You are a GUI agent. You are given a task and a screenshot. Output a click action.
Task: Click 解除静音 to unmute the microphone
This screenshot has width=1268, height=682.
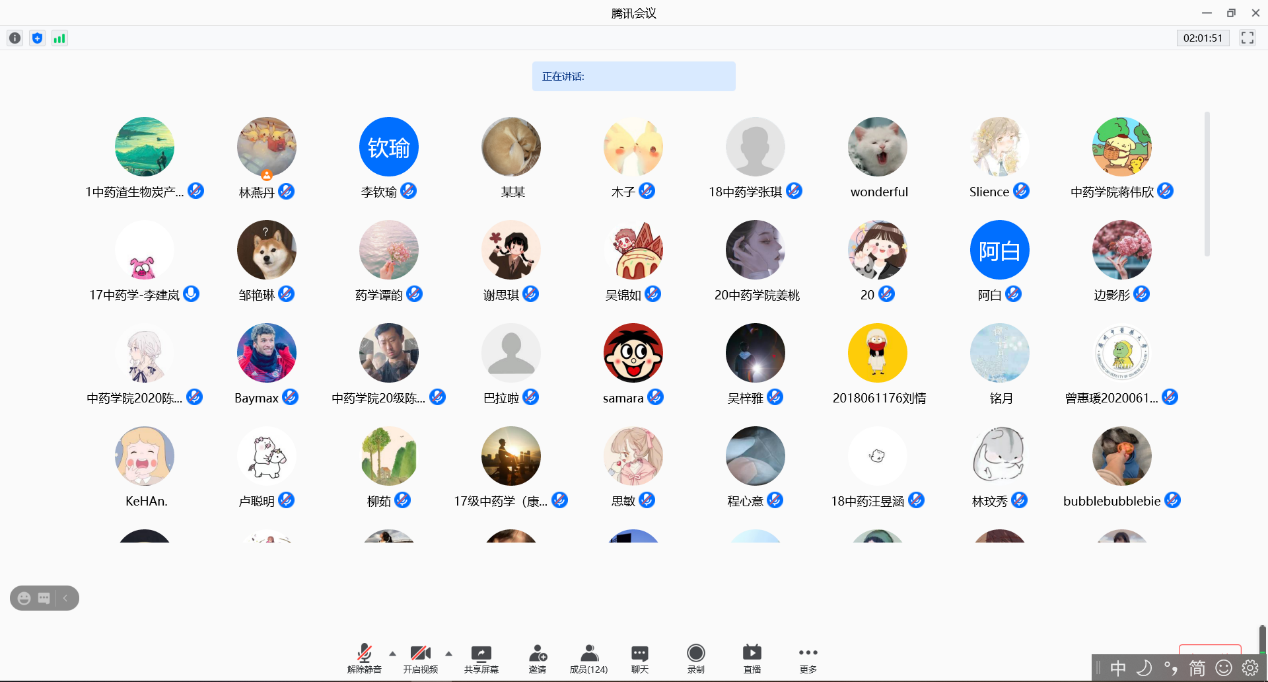(x=364, y=658)
